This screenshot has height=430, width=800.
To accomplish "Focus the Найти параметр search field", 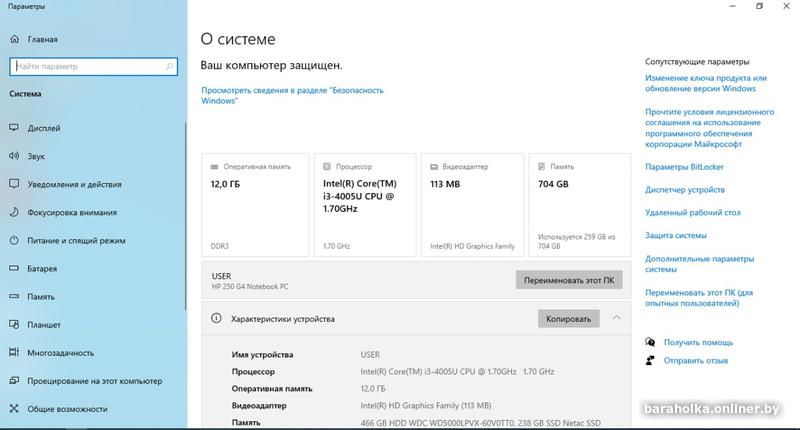I will tap(93, 66).
